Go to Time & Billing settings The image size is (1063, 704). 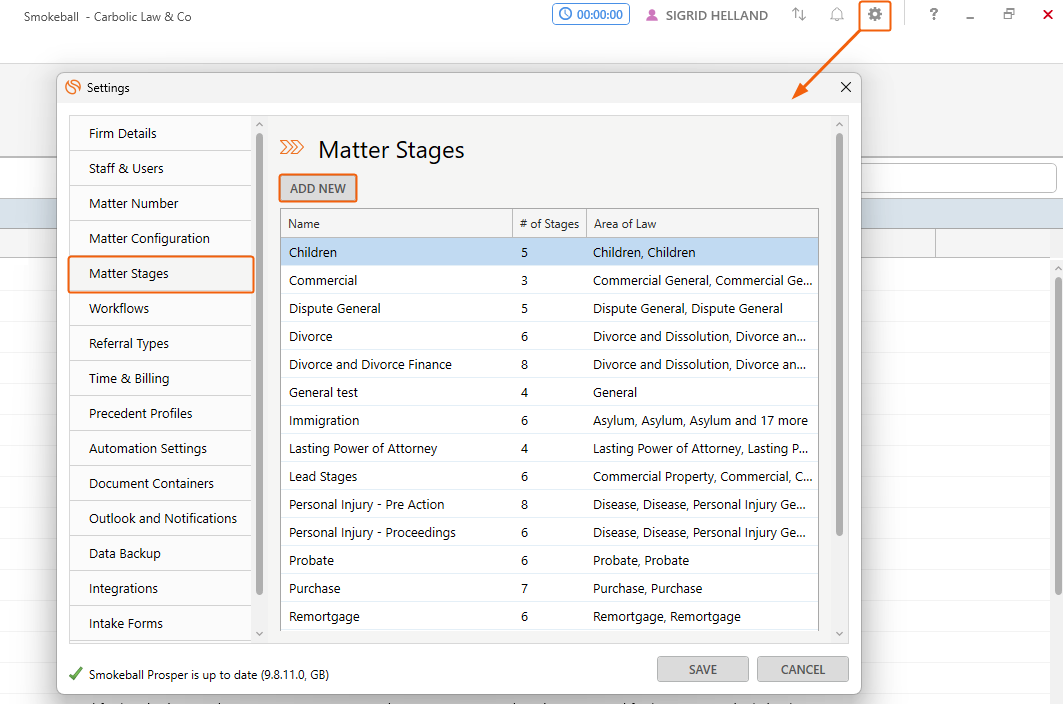160,378
